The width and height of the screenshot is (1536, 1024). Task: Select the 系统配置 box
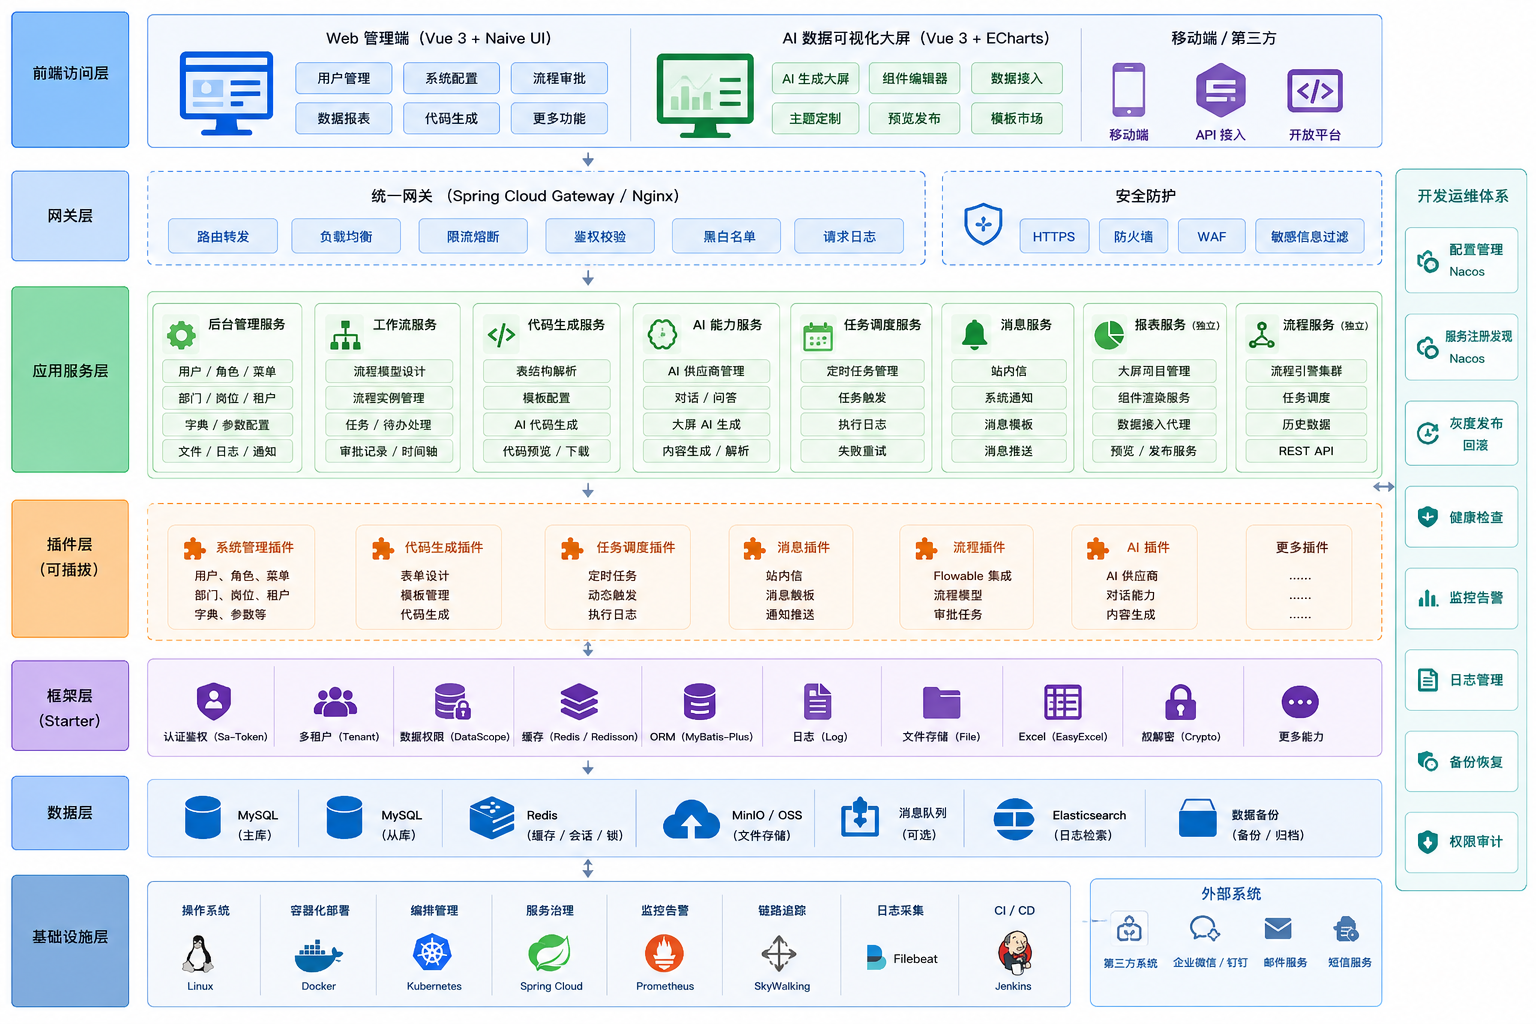452,78
